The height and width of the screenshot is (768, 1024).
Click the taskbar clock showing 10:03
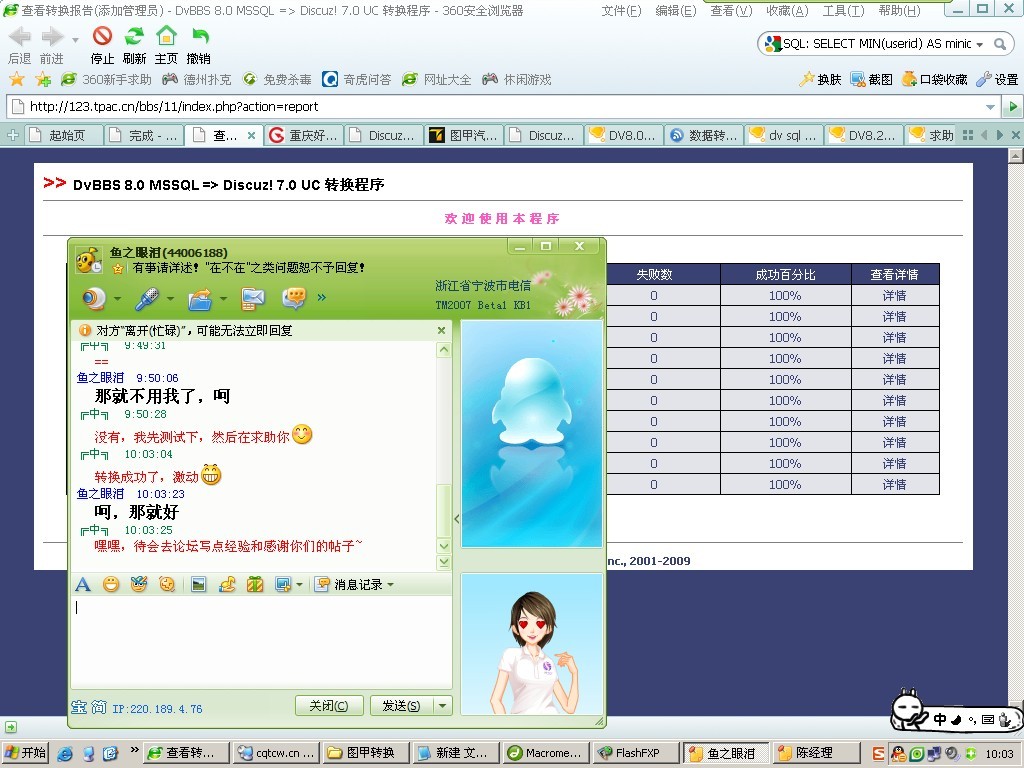[x=999, y=753]
